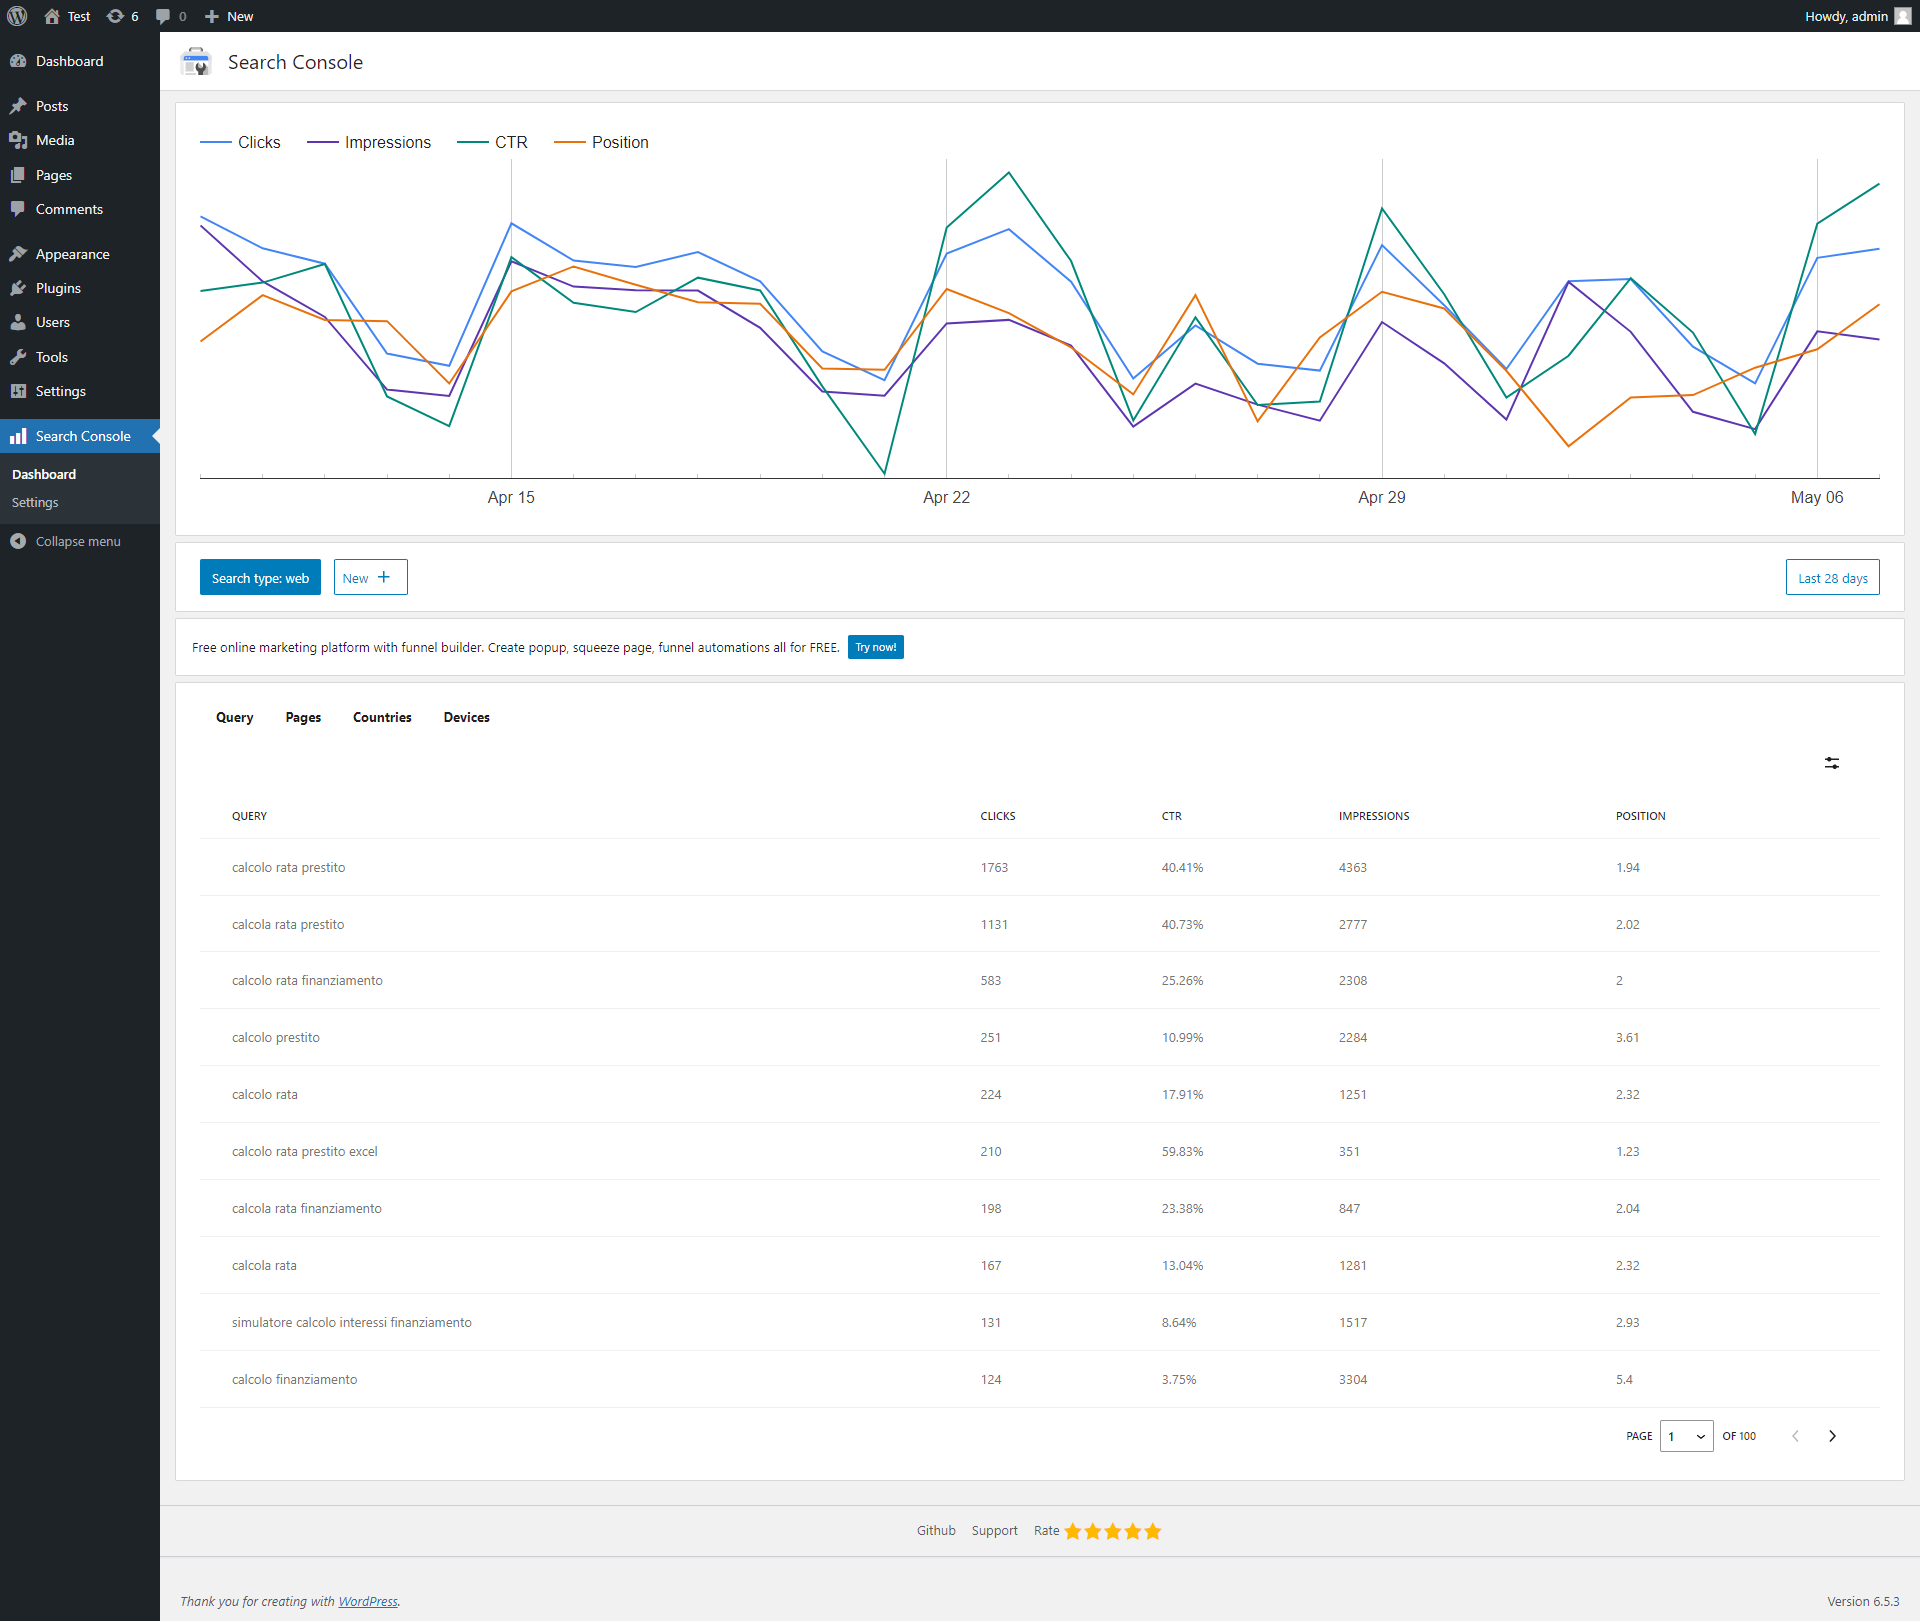Select the Countries tab in query results
Image resolution: width=1920 pixels, height=1622 pixels.
click(383, 718)
